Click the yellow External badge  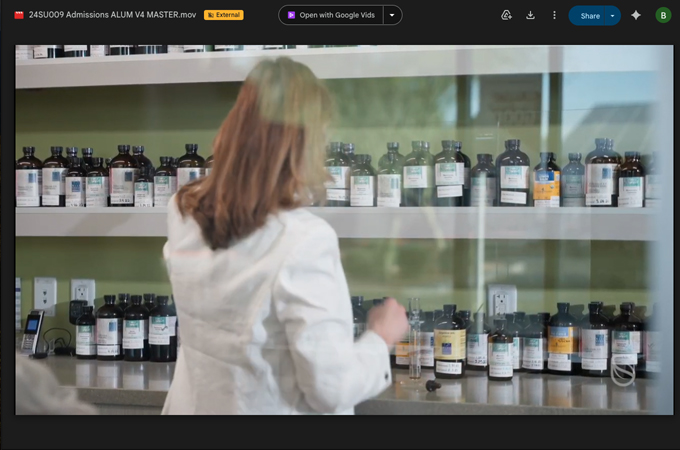coord(224,15)
